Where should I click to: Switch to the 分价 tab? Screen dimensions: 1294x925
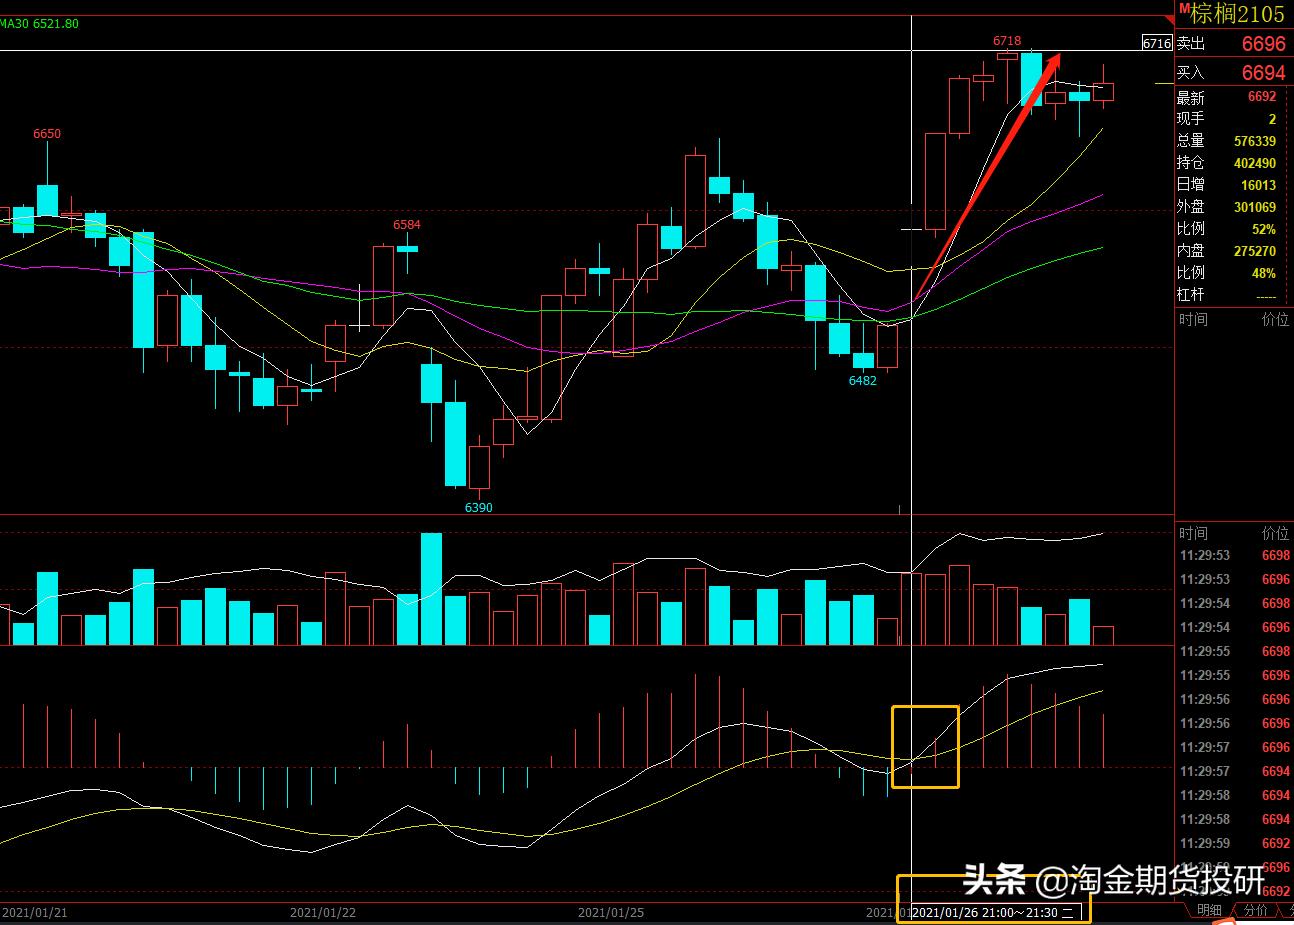coord(1256,910)
